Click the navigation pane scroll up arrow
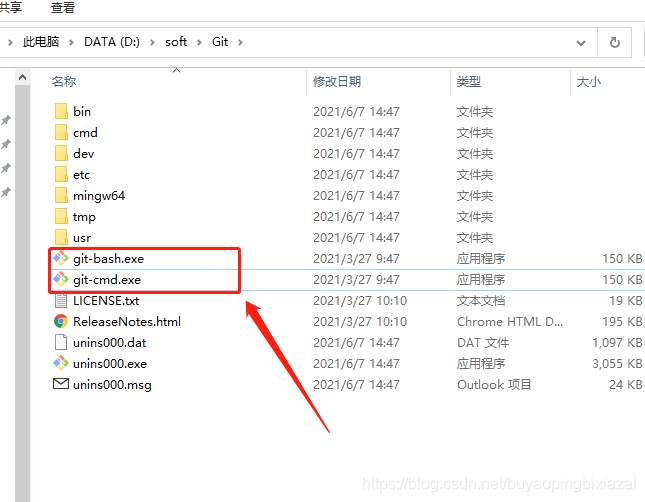The image size is (645, 502). (x=23, y=77)
